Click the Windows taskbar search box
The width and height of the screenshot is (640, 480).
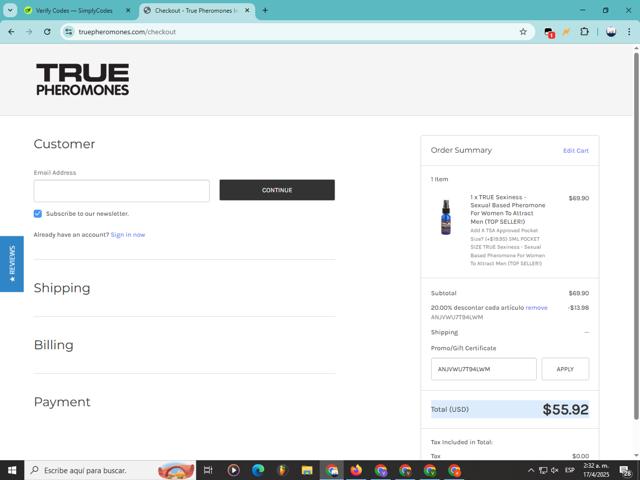coord(110,470)
